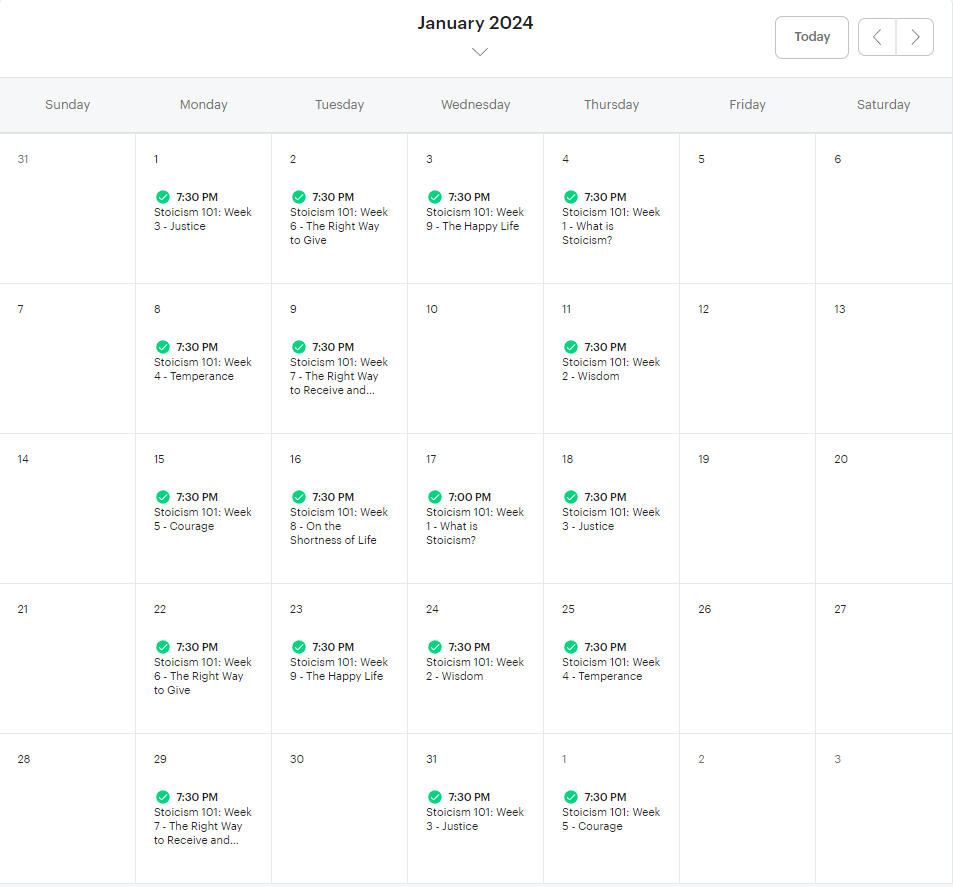Click the green checkmark on January 17 event
The width and height of the screenshot is (953, 887).
(x=435, y=497)
